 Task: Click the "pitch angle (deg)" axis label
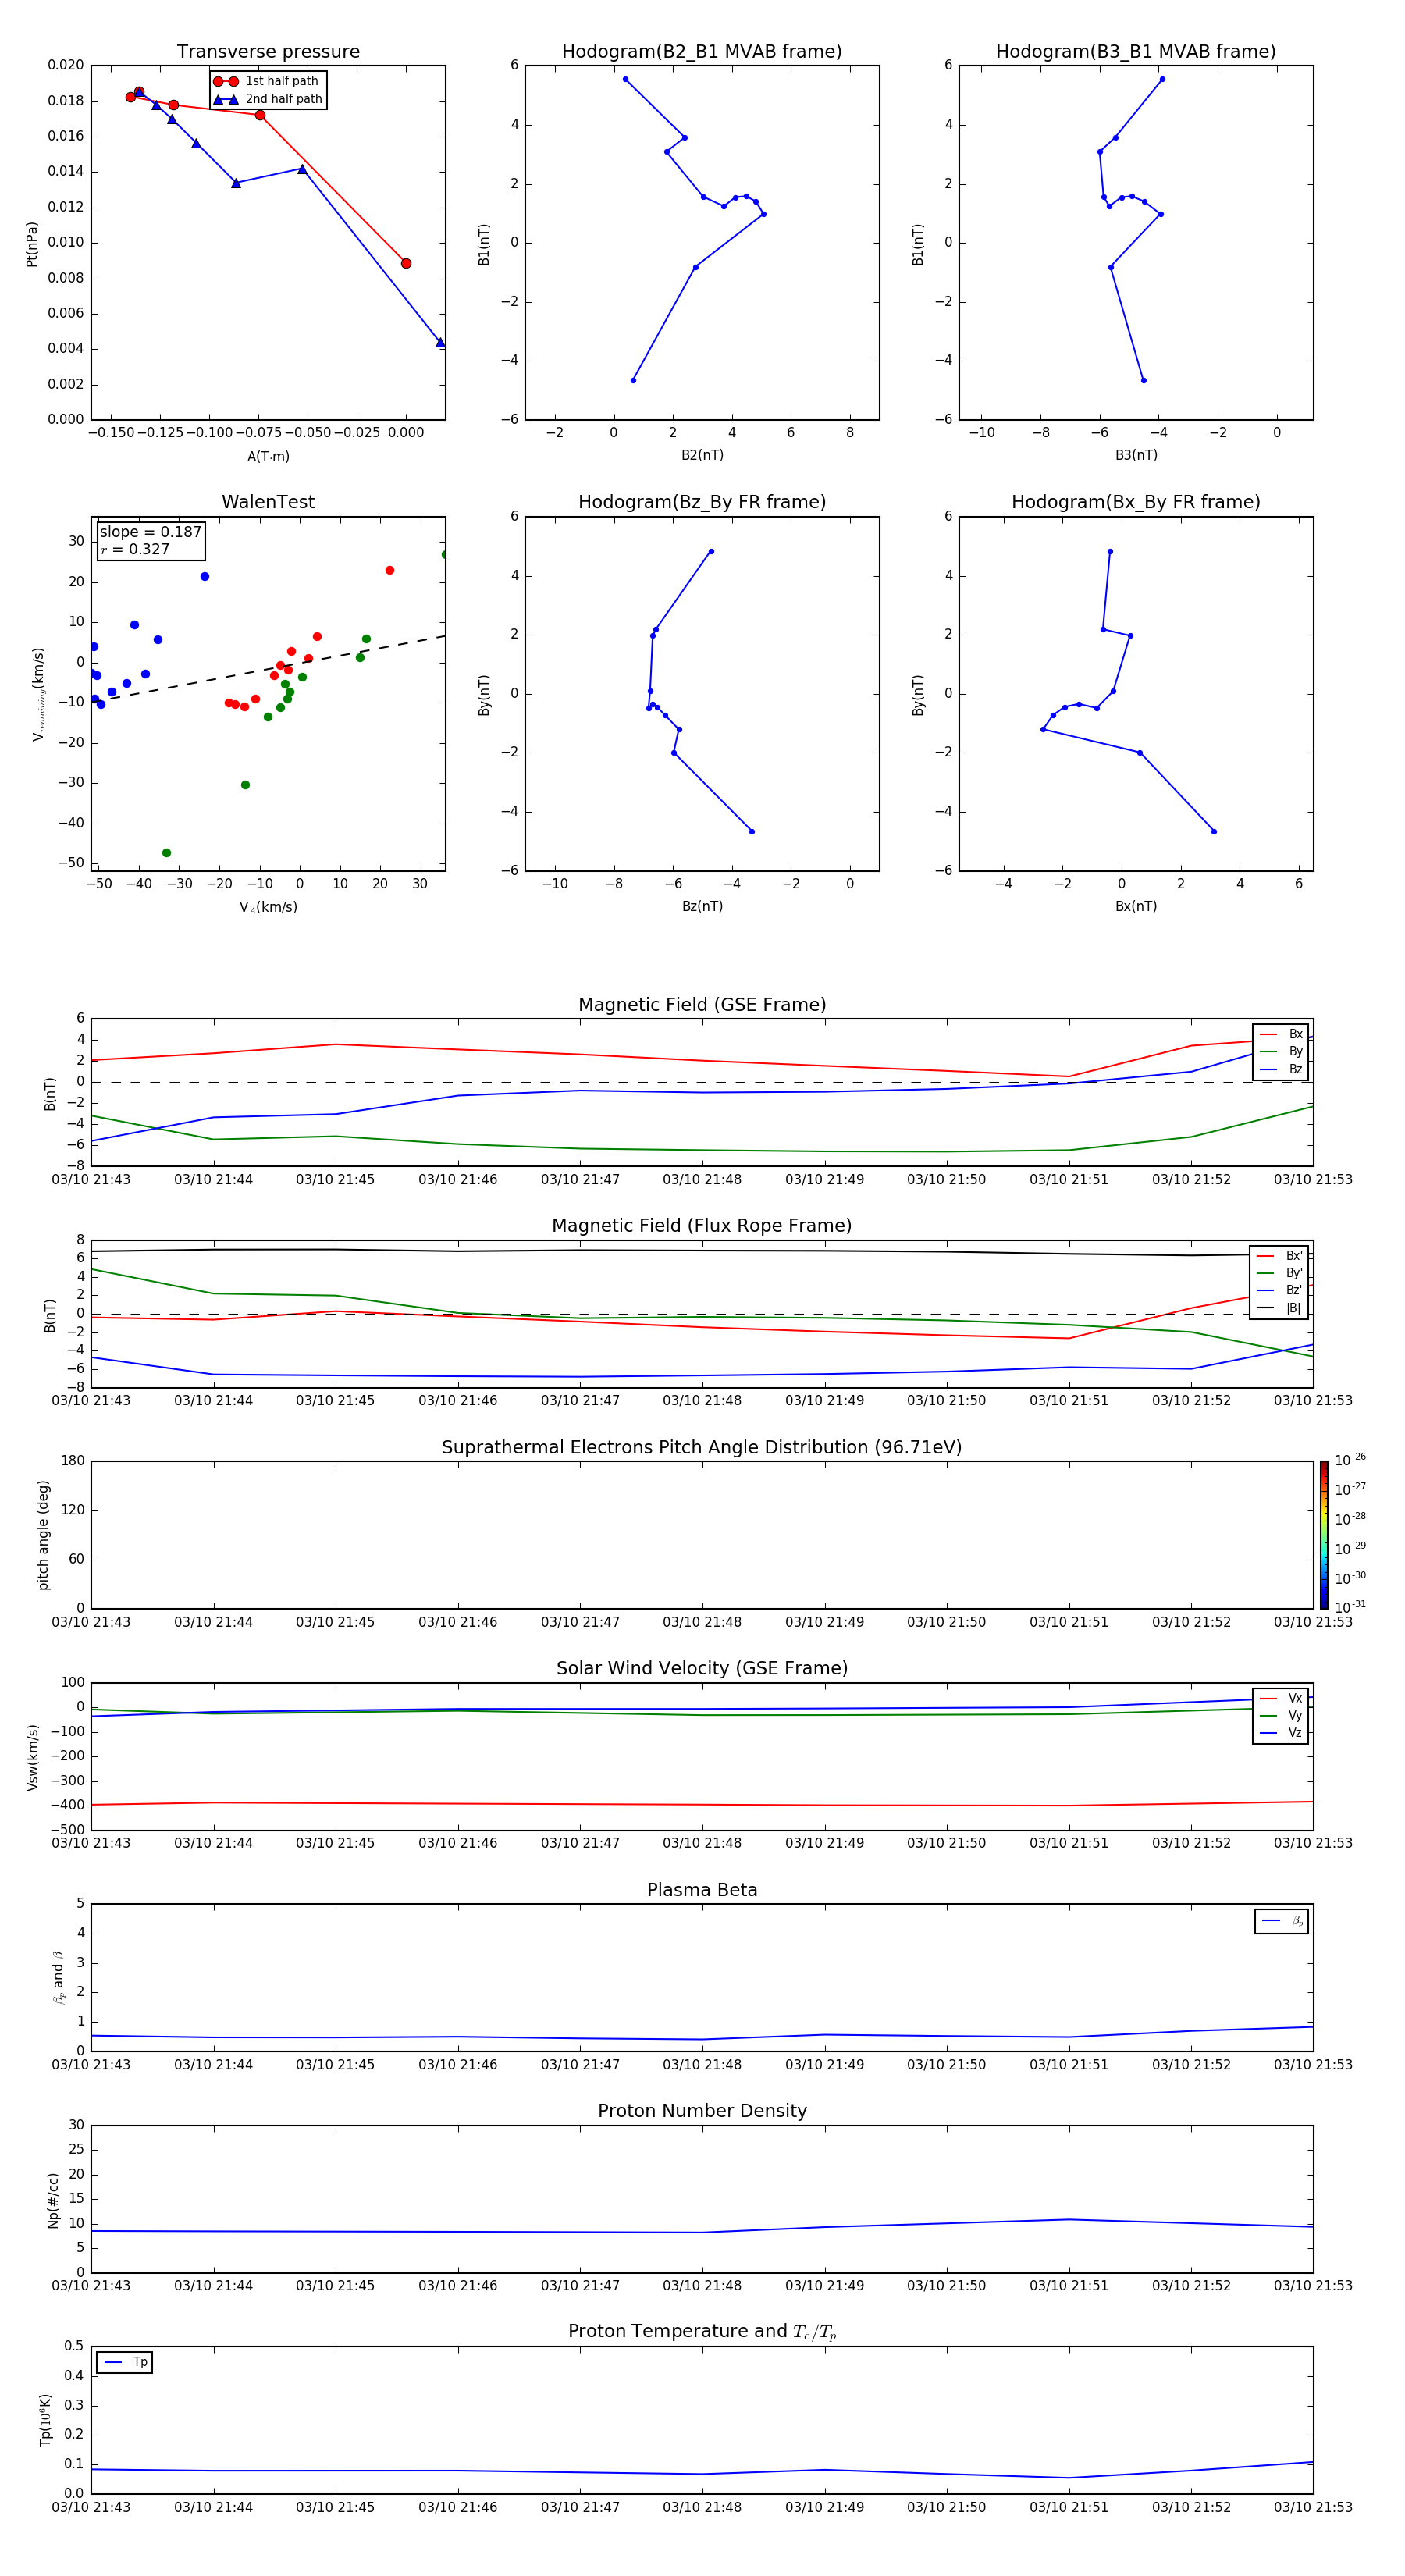click(x=43, y=1535)
